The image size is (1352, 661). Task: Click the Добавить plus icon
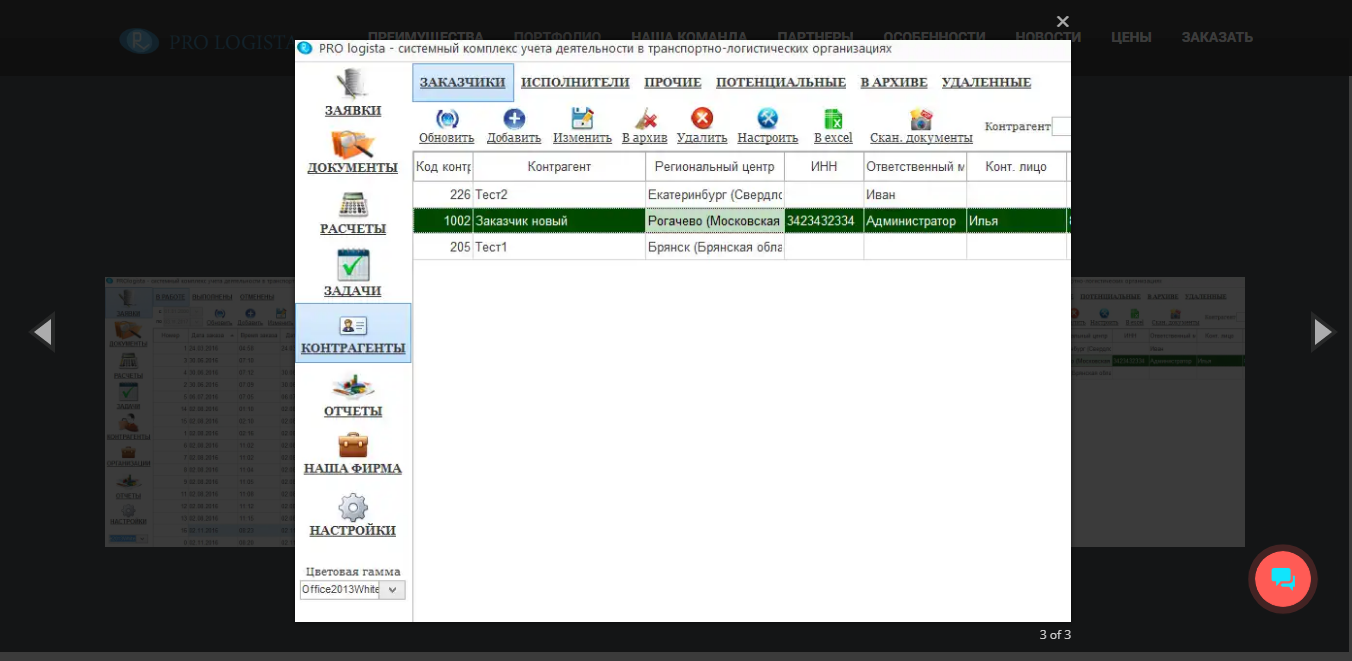coord(514,119)
